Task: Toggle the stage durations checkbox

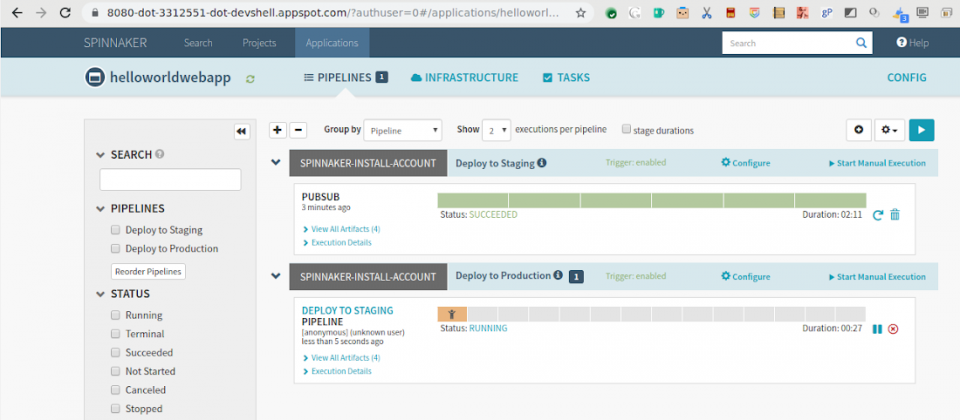Action: tap(626, 129)
